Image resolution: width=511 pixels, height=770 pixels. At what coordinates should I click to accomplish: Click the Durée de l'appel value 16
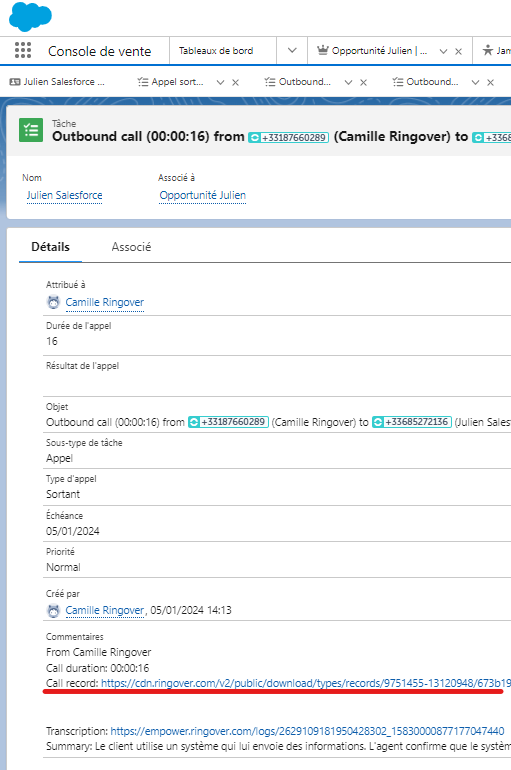pyautogui.click(x=52, y=341)
